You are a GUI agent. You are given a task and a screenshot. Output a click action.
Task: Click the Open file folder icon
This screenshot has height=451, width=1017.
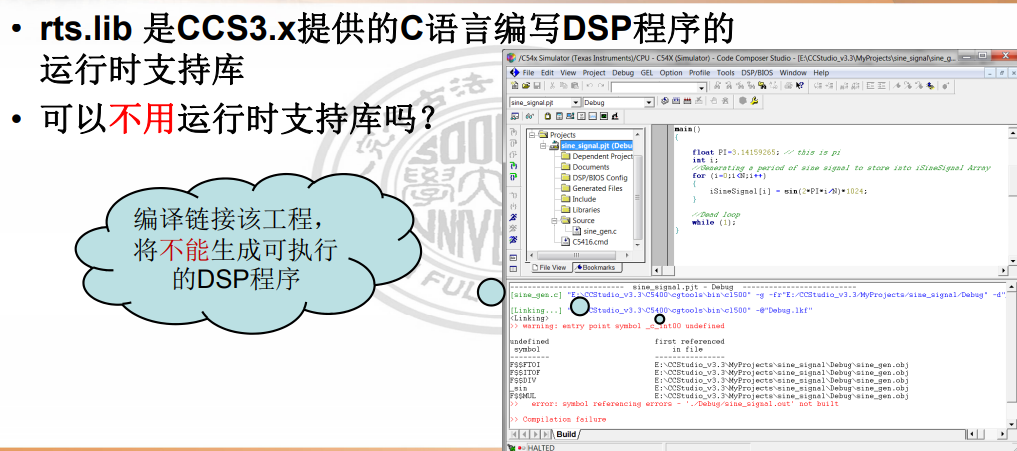pos(526,86)
